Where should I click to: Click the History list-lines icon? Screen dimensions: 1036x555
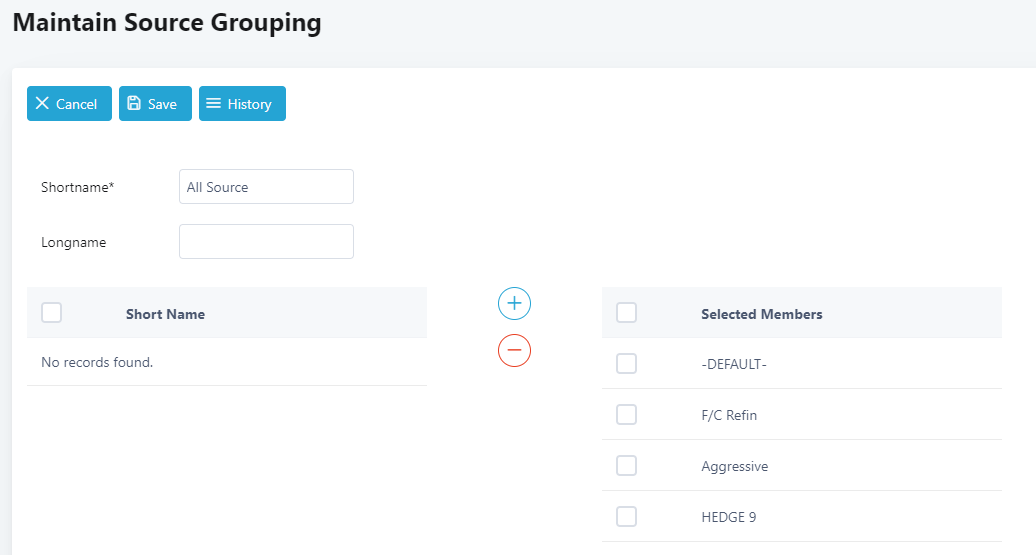coord(213,104)
